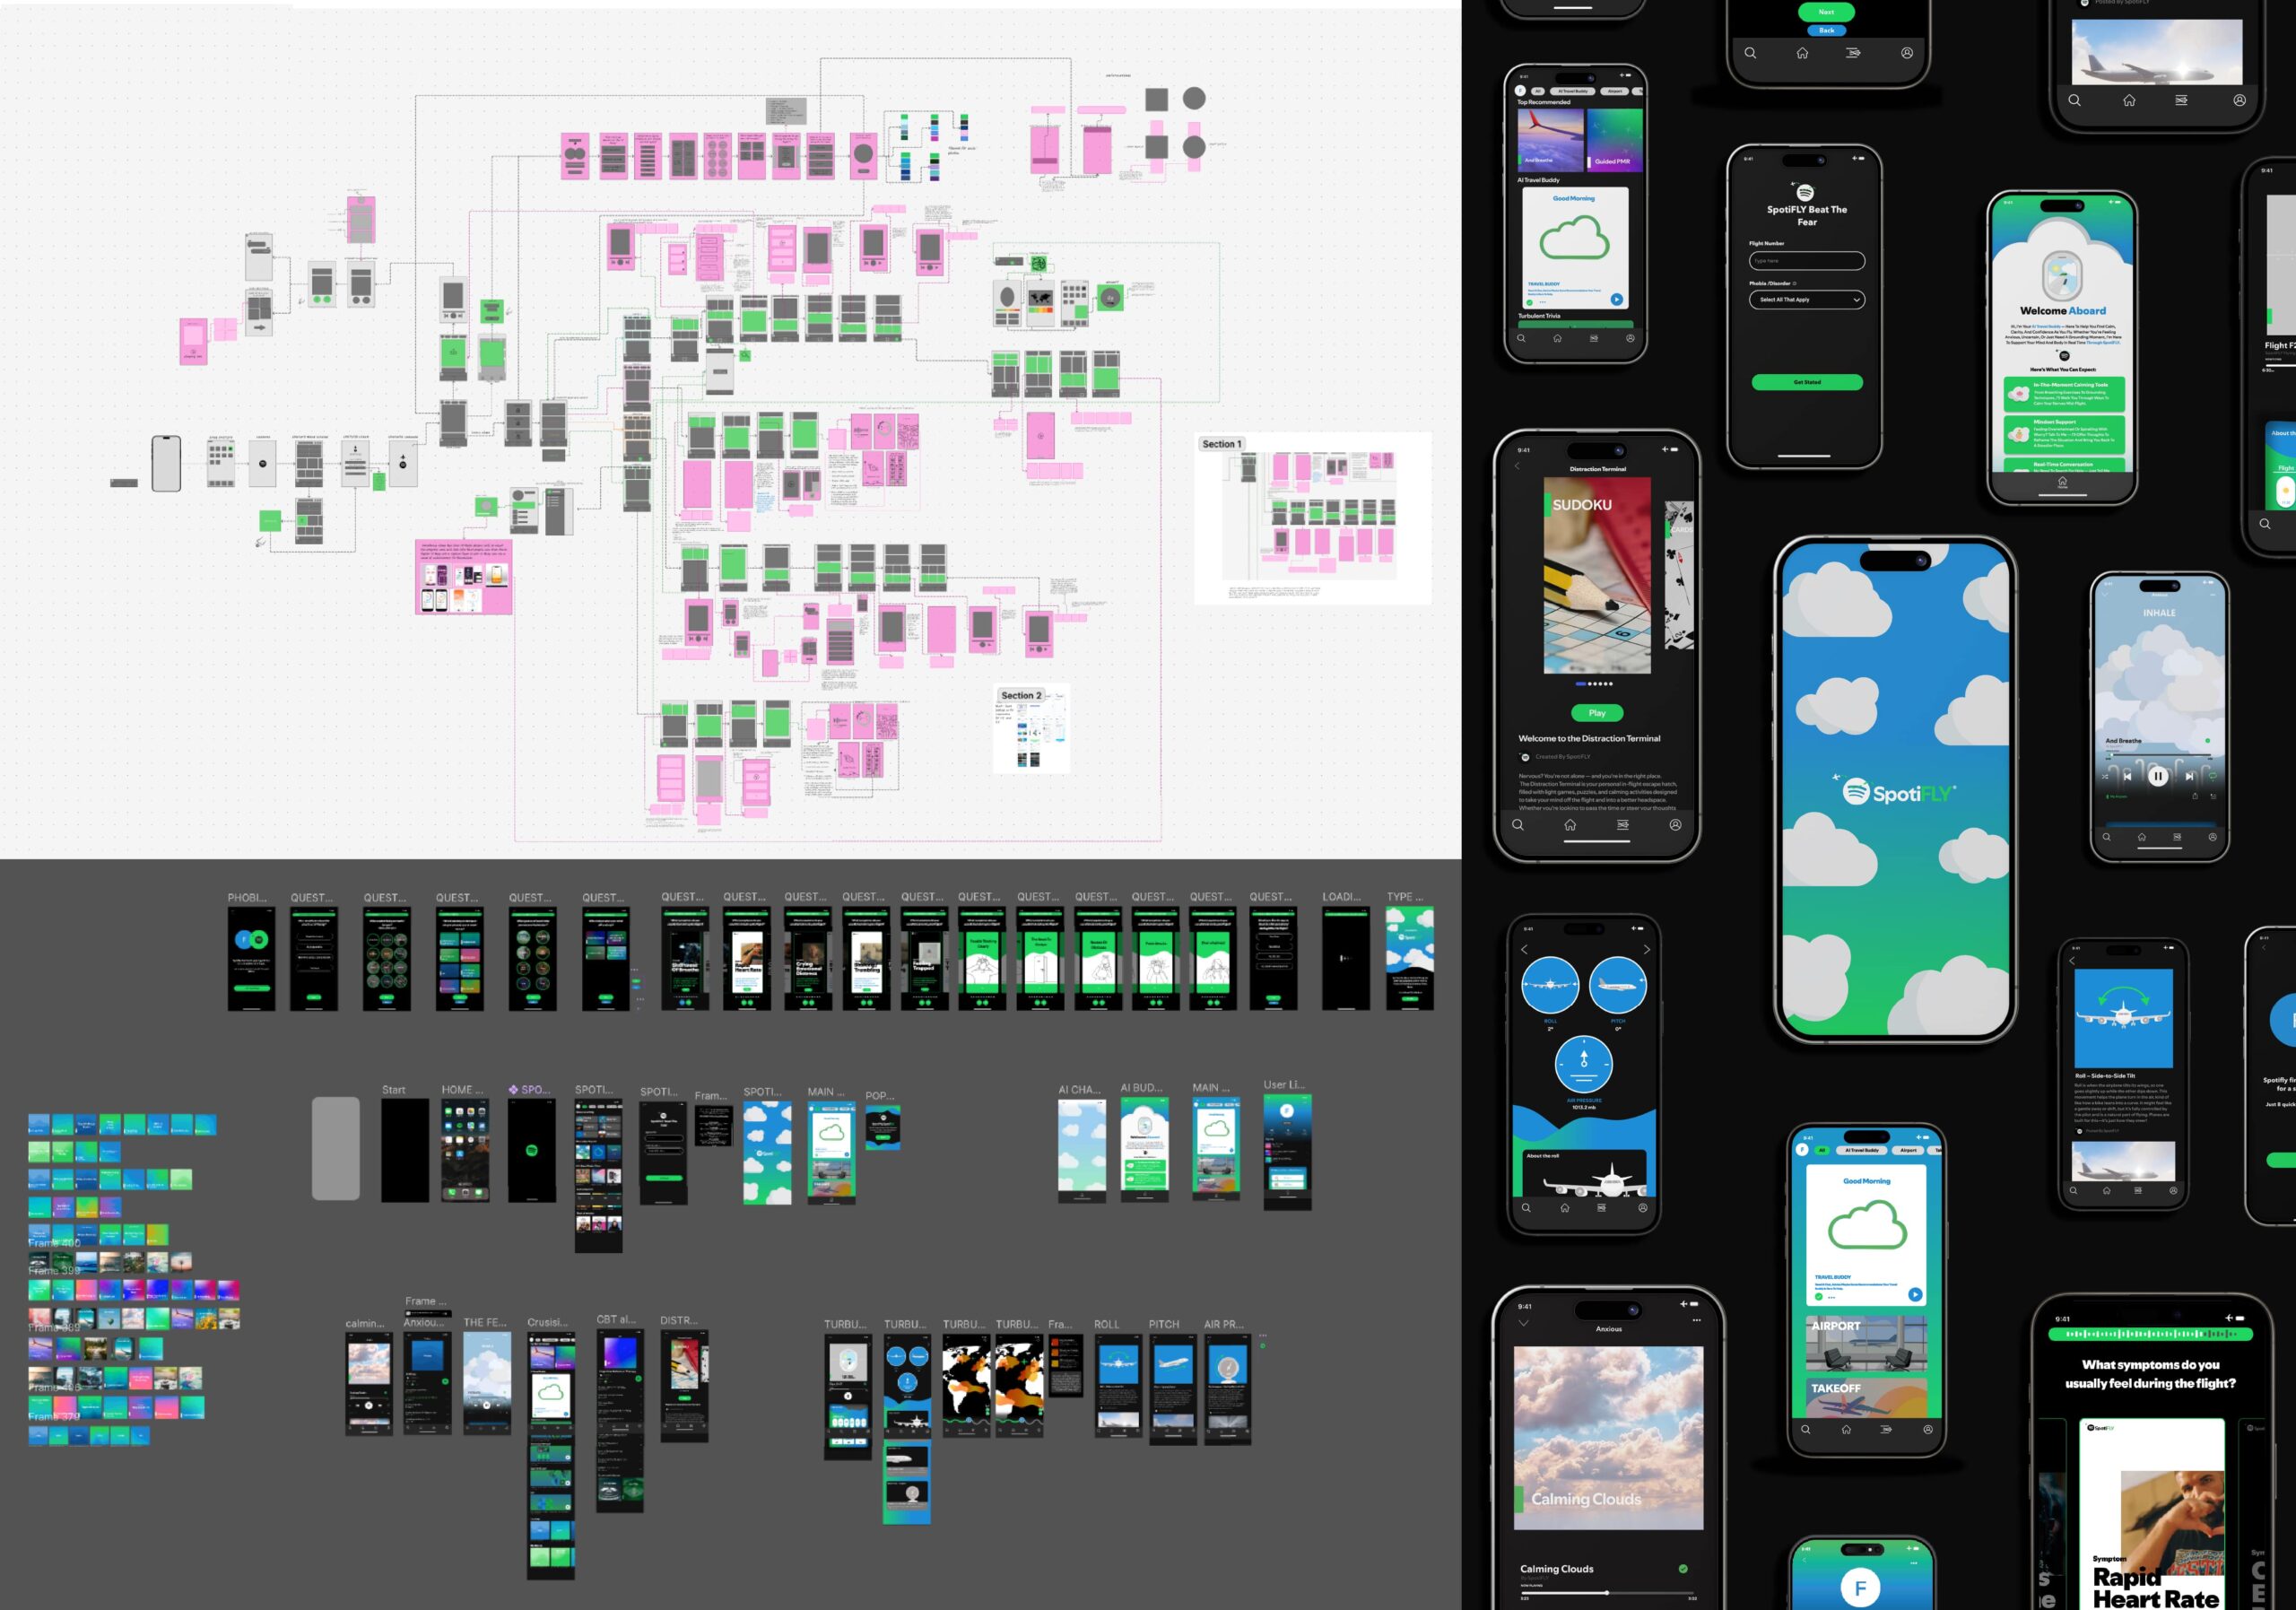Tap the home icon in the Distraction Terminal phone
2296x1610 pixels.
[1570, 825]
